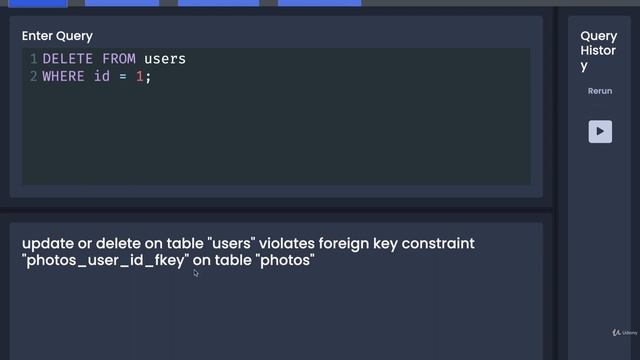Viewport: 640px width, 360px height.
Task: Click the users table name in query
Action: 165,59
